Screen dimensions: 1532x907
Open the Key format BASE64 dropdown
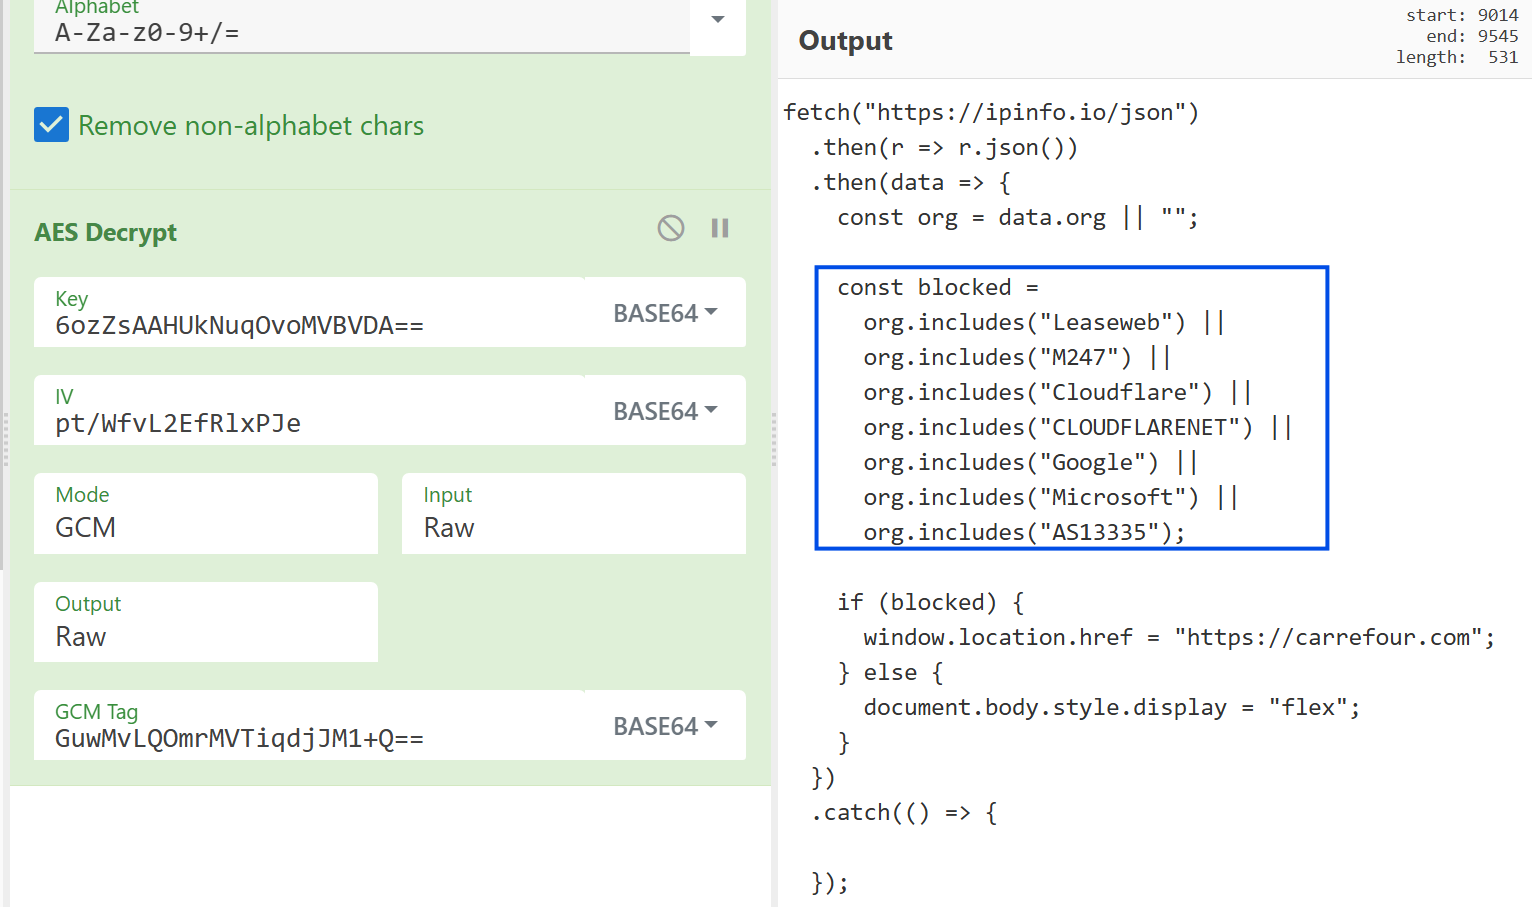click(x=665, y=313)
